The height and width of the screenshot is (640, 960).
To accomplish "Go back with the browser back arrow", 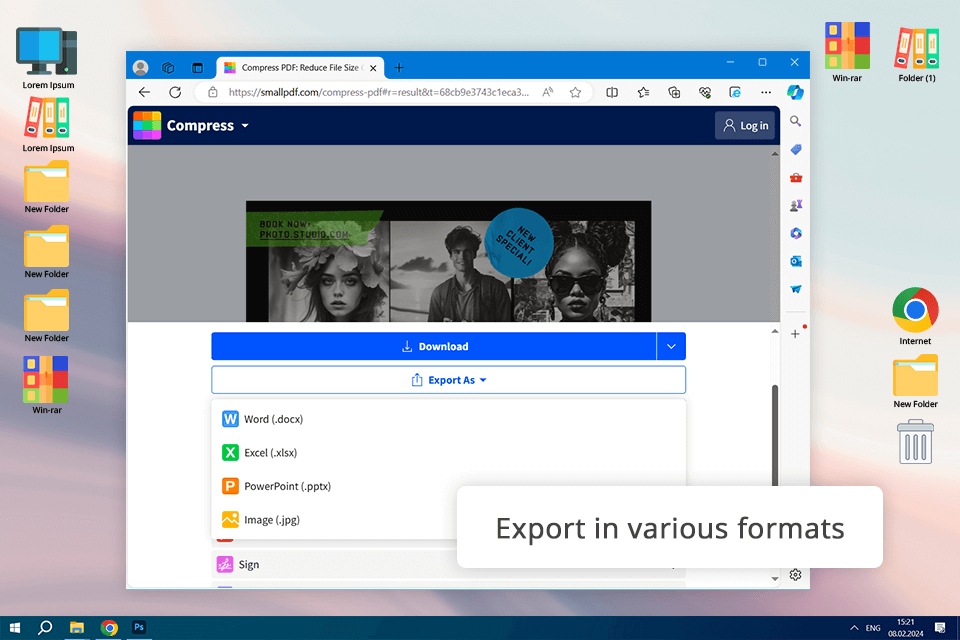I will click(x=144, y=92).
